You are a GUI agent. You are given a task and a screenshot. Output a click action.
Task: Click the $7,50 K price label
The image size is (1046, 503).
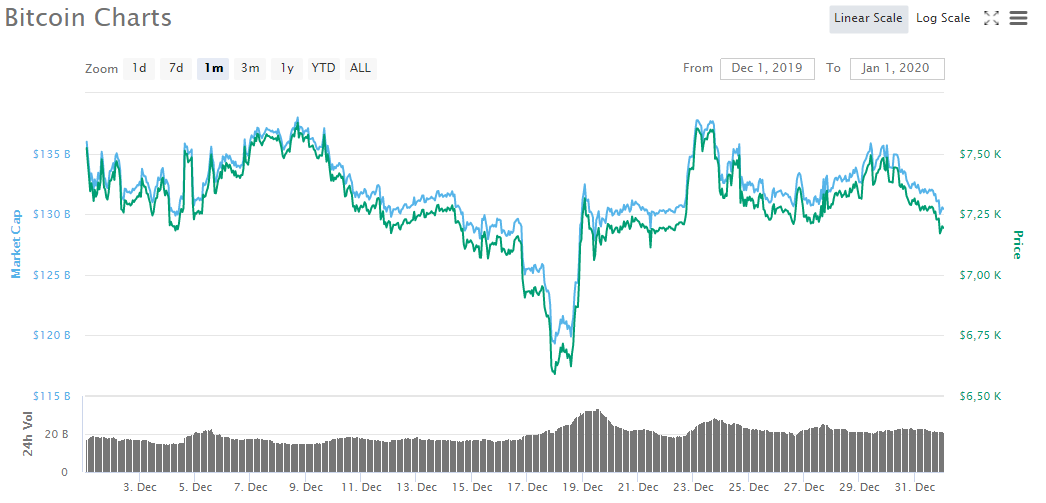(x=981, y=154)
